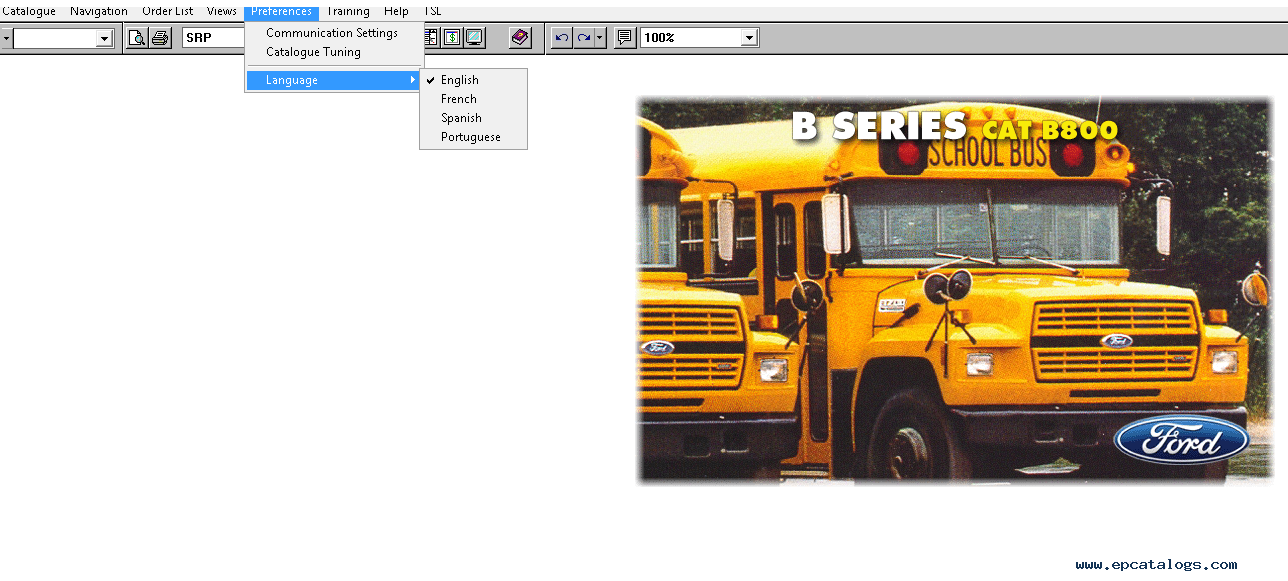Click the printer icon
The image size is (1288, 581).
click(x=160, y=38)
